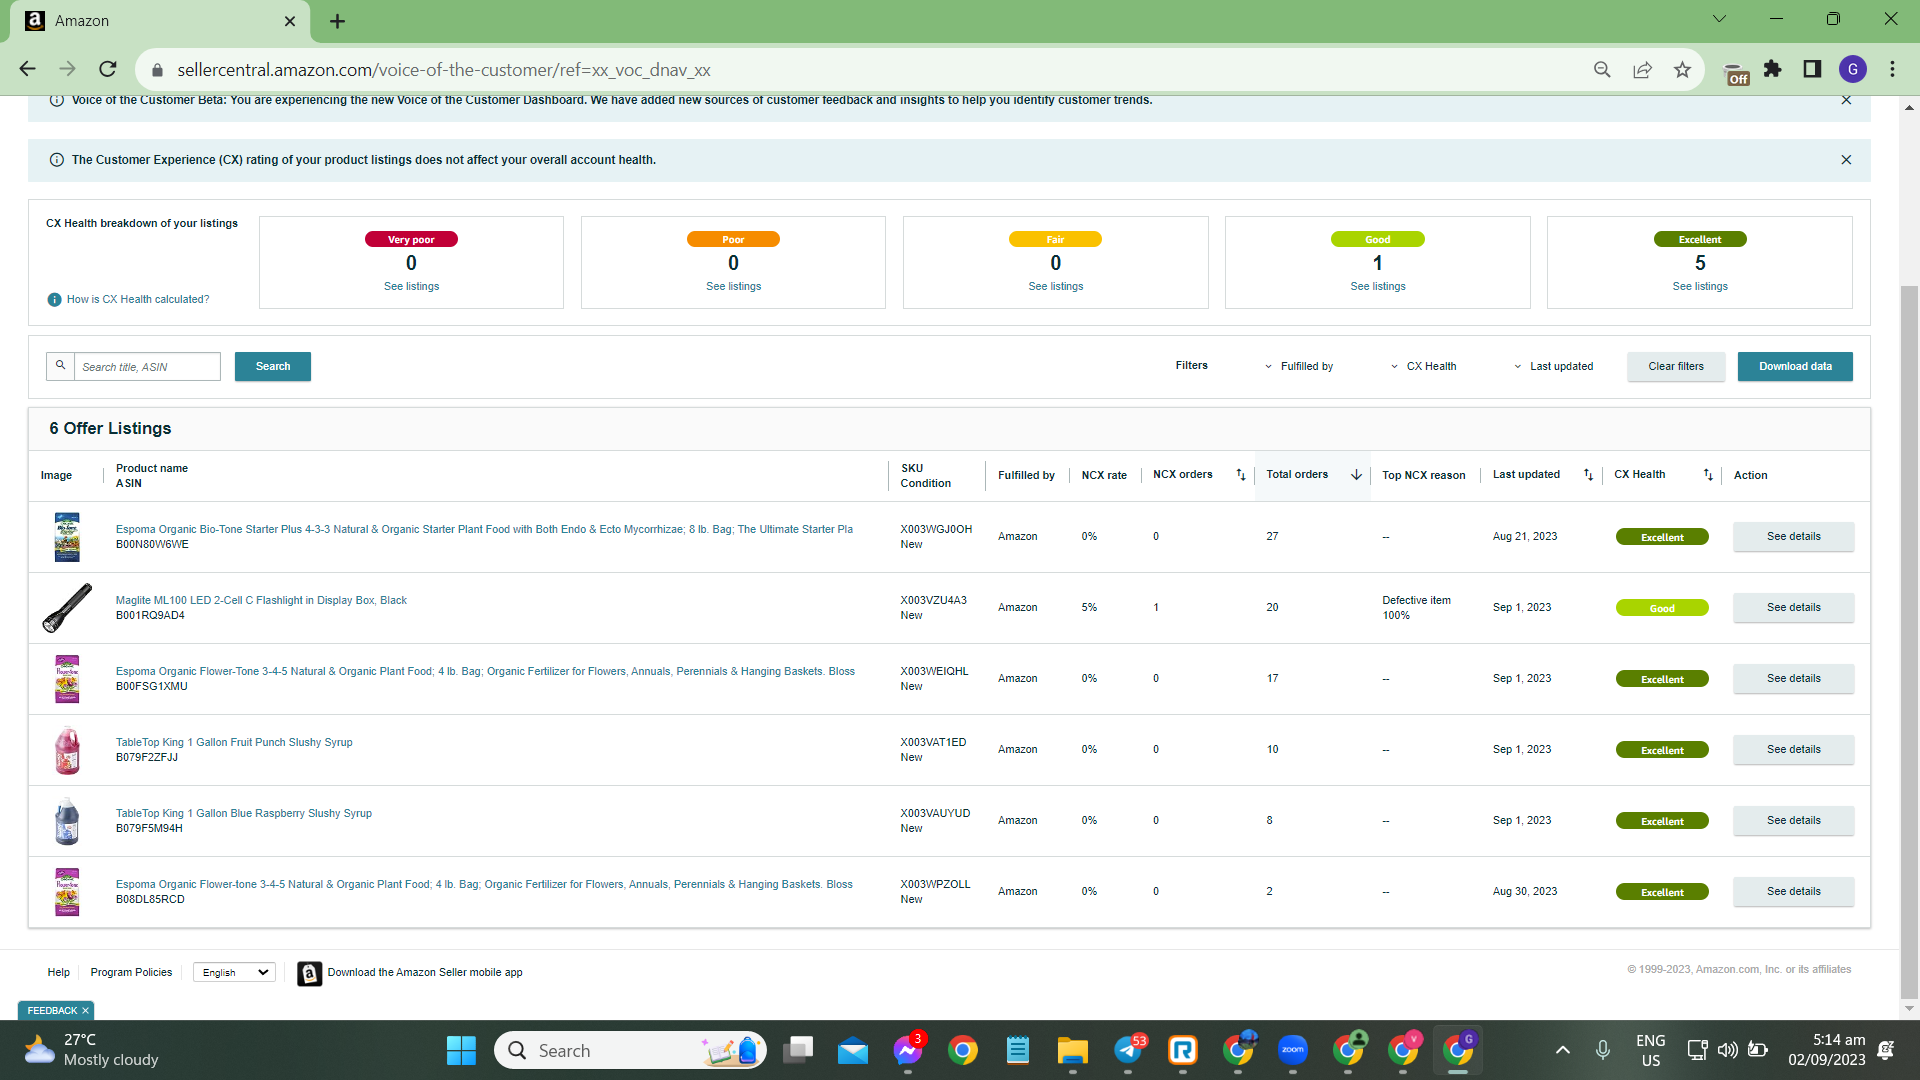Click the browser back arrow
Viewport: 1920px width, 1080px height.
tap(27, 69)
